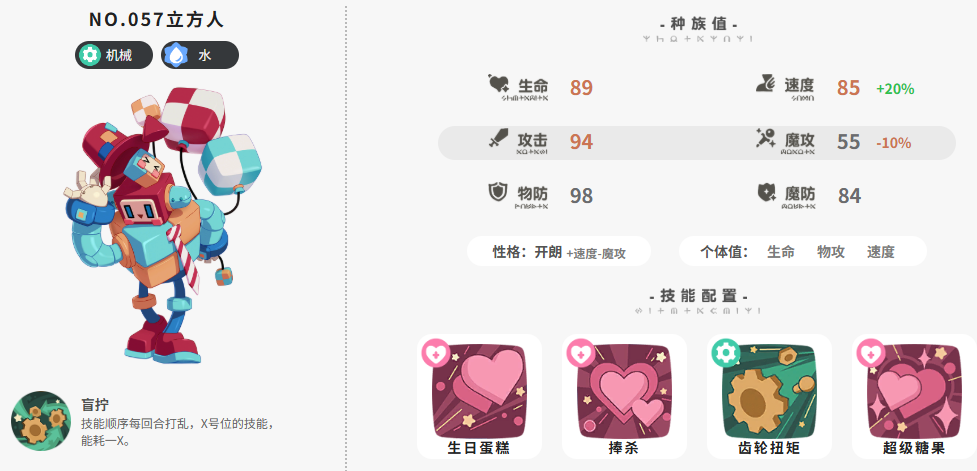
Task: Click the NO.057立方人 title
Action: point(156,19)
